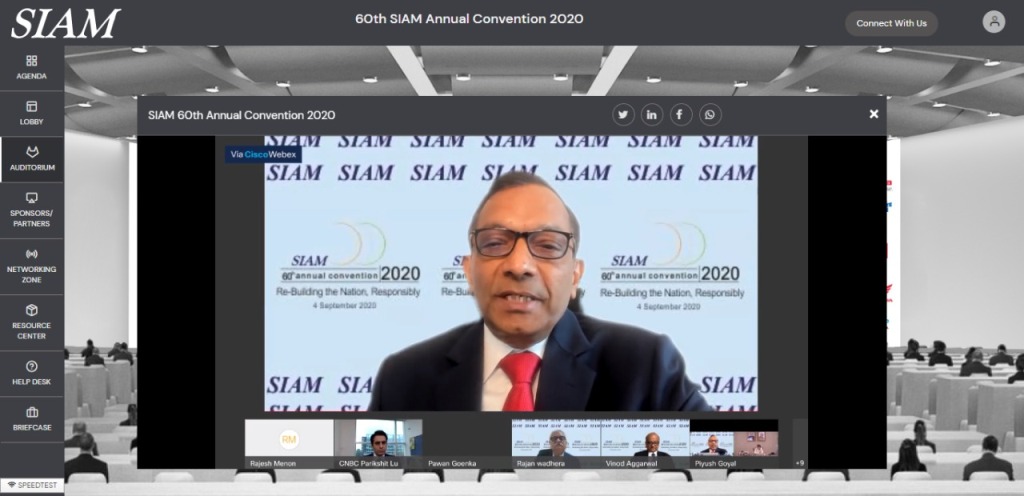Enter the Networking Zone
This screenshot has height=496, width=1024.
31,266
